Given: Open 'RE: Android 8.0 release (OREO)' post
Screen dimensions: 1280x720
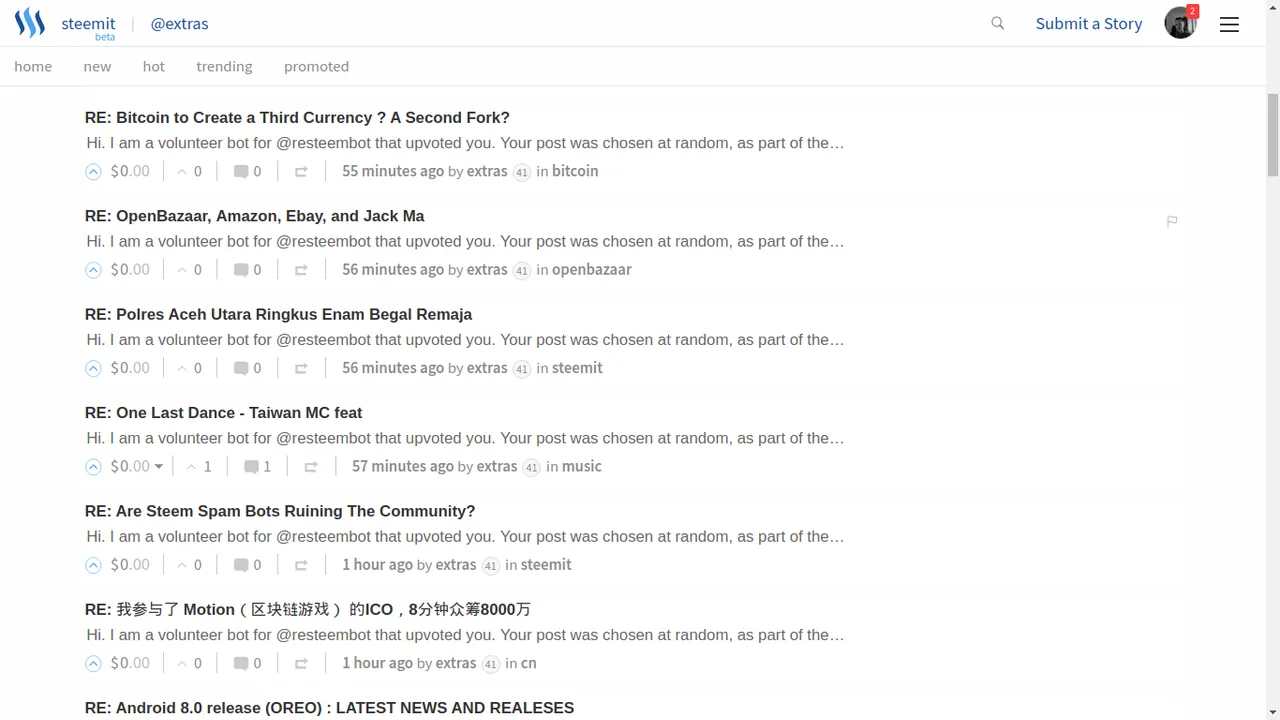Looking at the screenshot, I should [x=329, y=708].
